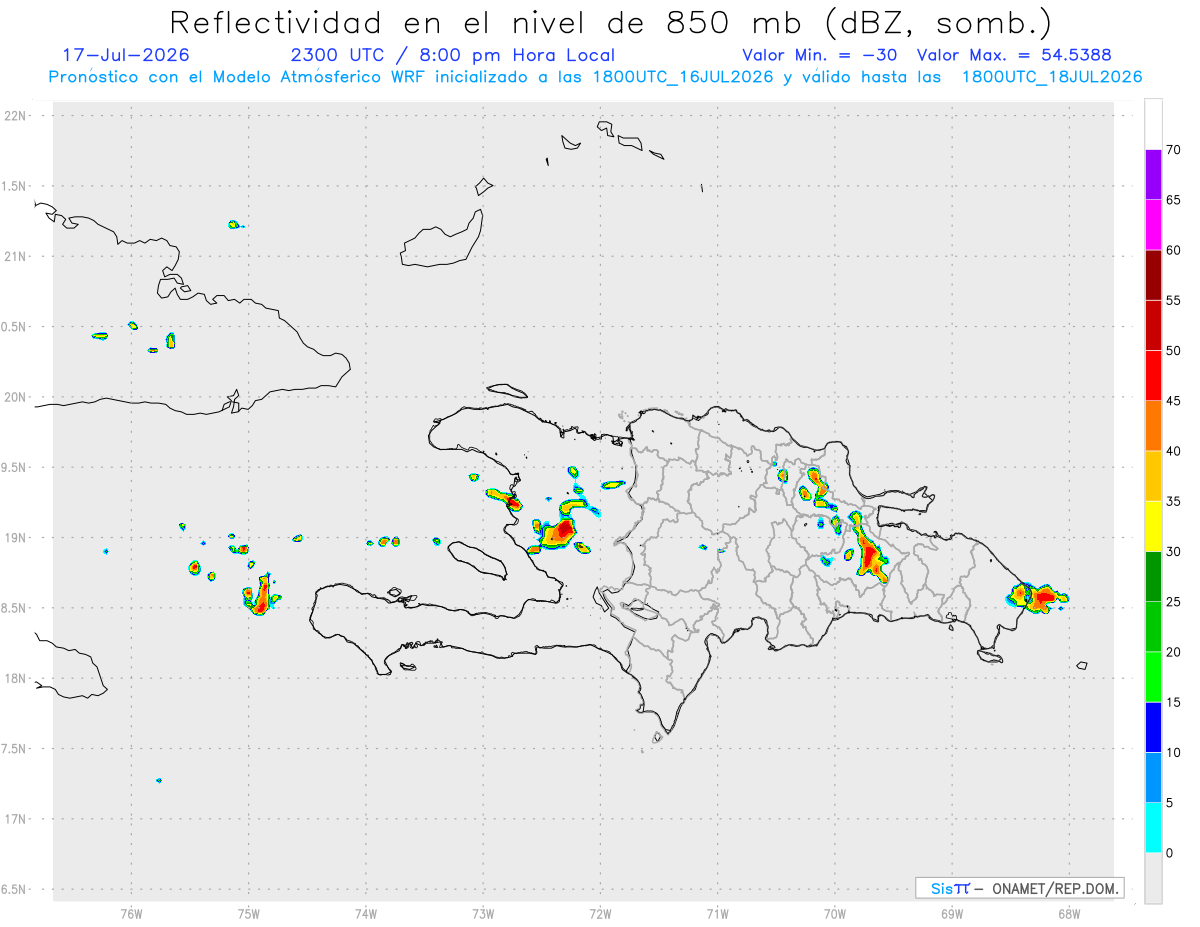Click the legend value '20'

pos(1173,652)
